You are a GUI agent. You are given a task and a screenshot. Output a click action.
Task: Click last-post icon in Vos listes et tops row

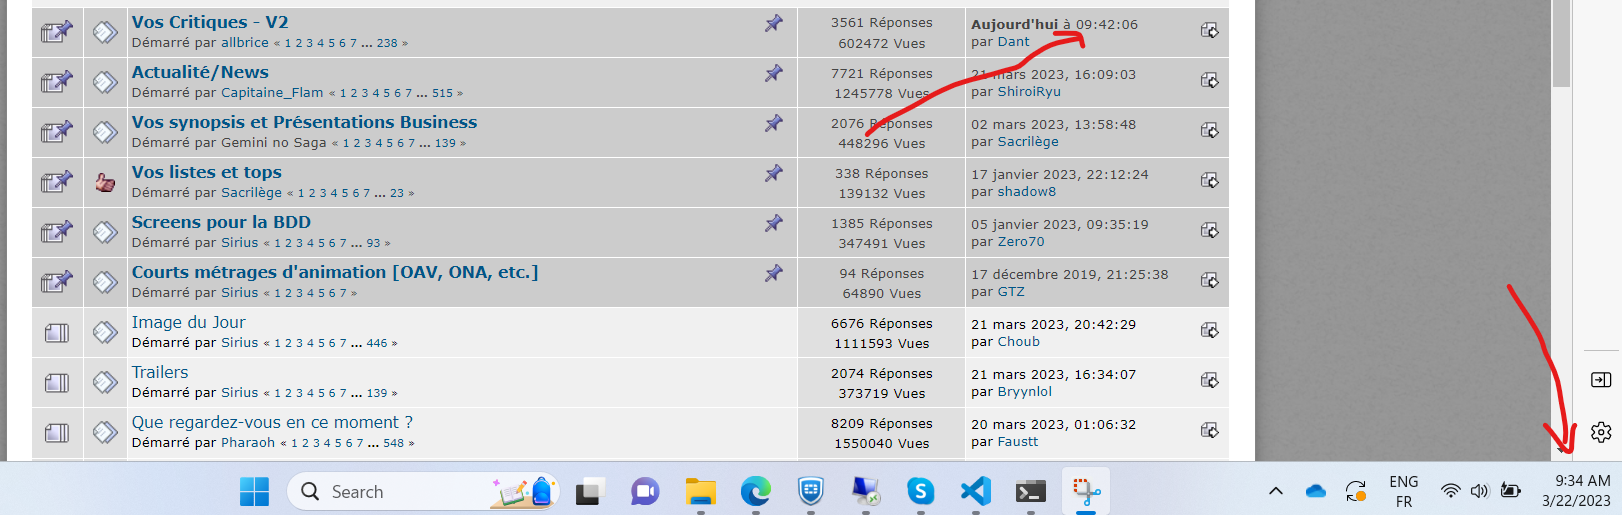pos(1210,181)
